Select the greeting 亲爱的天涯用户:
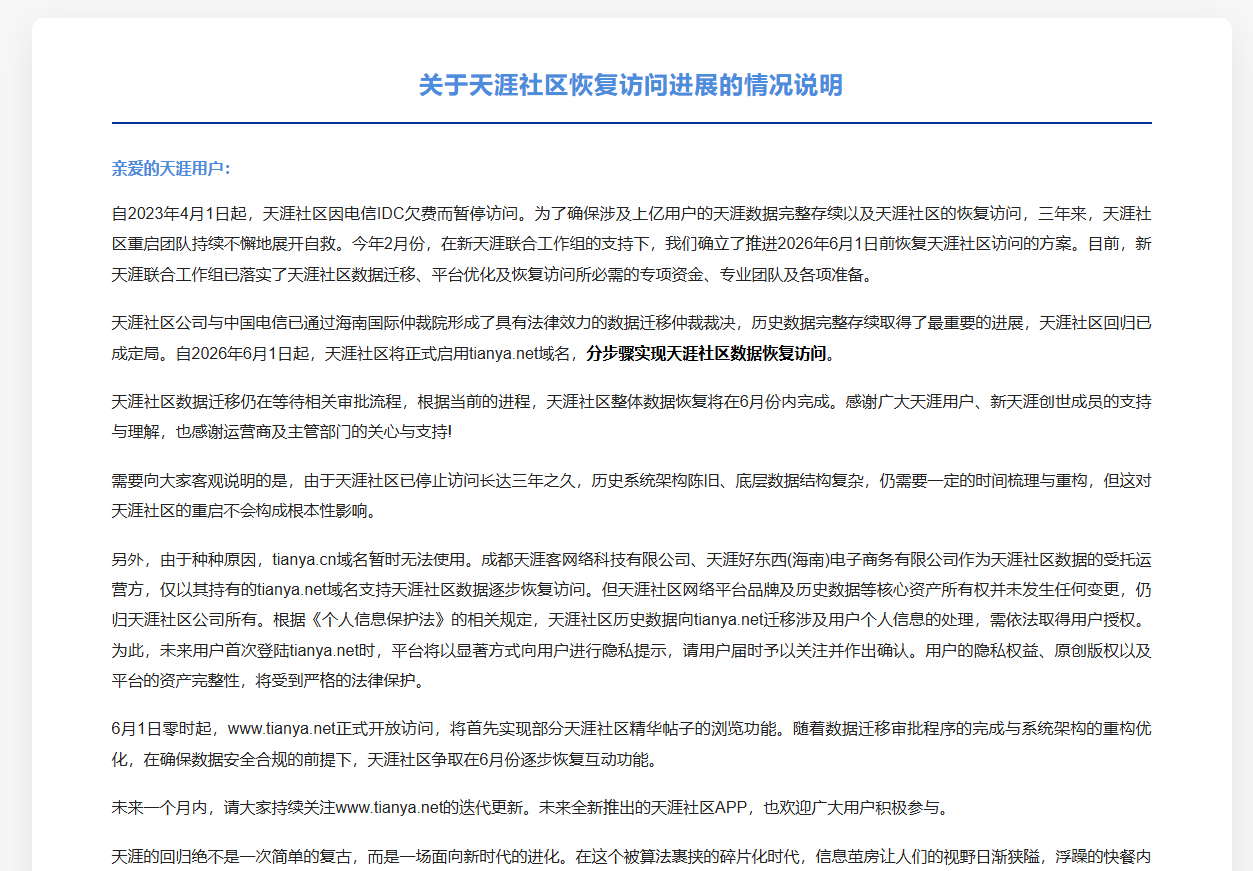This screenshot has height=871, width=1253. pos(171,168)
